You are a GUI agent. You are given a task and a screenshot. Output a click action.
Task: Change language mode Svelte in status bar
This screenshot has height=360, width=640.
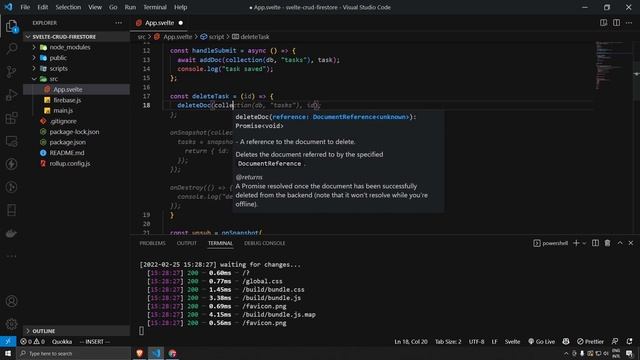tap(512, 342)
